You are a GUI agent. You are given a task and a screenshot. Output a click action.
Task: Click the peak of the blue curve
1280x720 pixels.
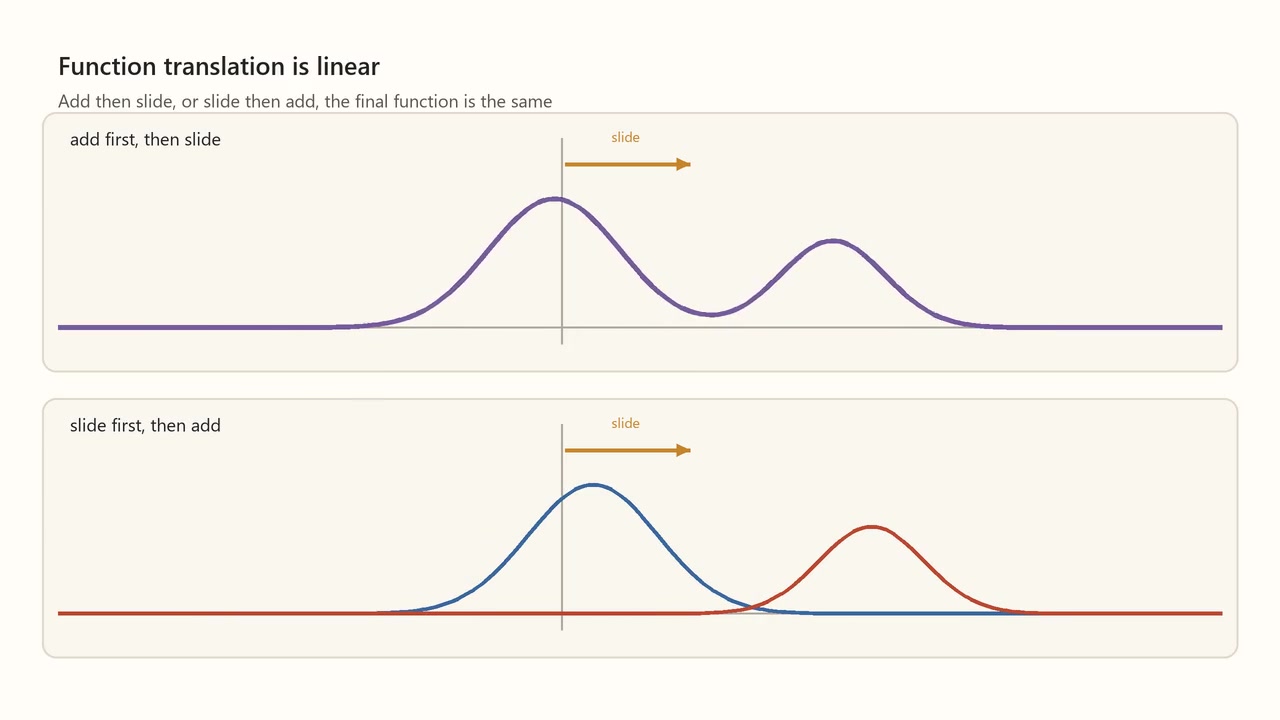click(x=594, y=485)
